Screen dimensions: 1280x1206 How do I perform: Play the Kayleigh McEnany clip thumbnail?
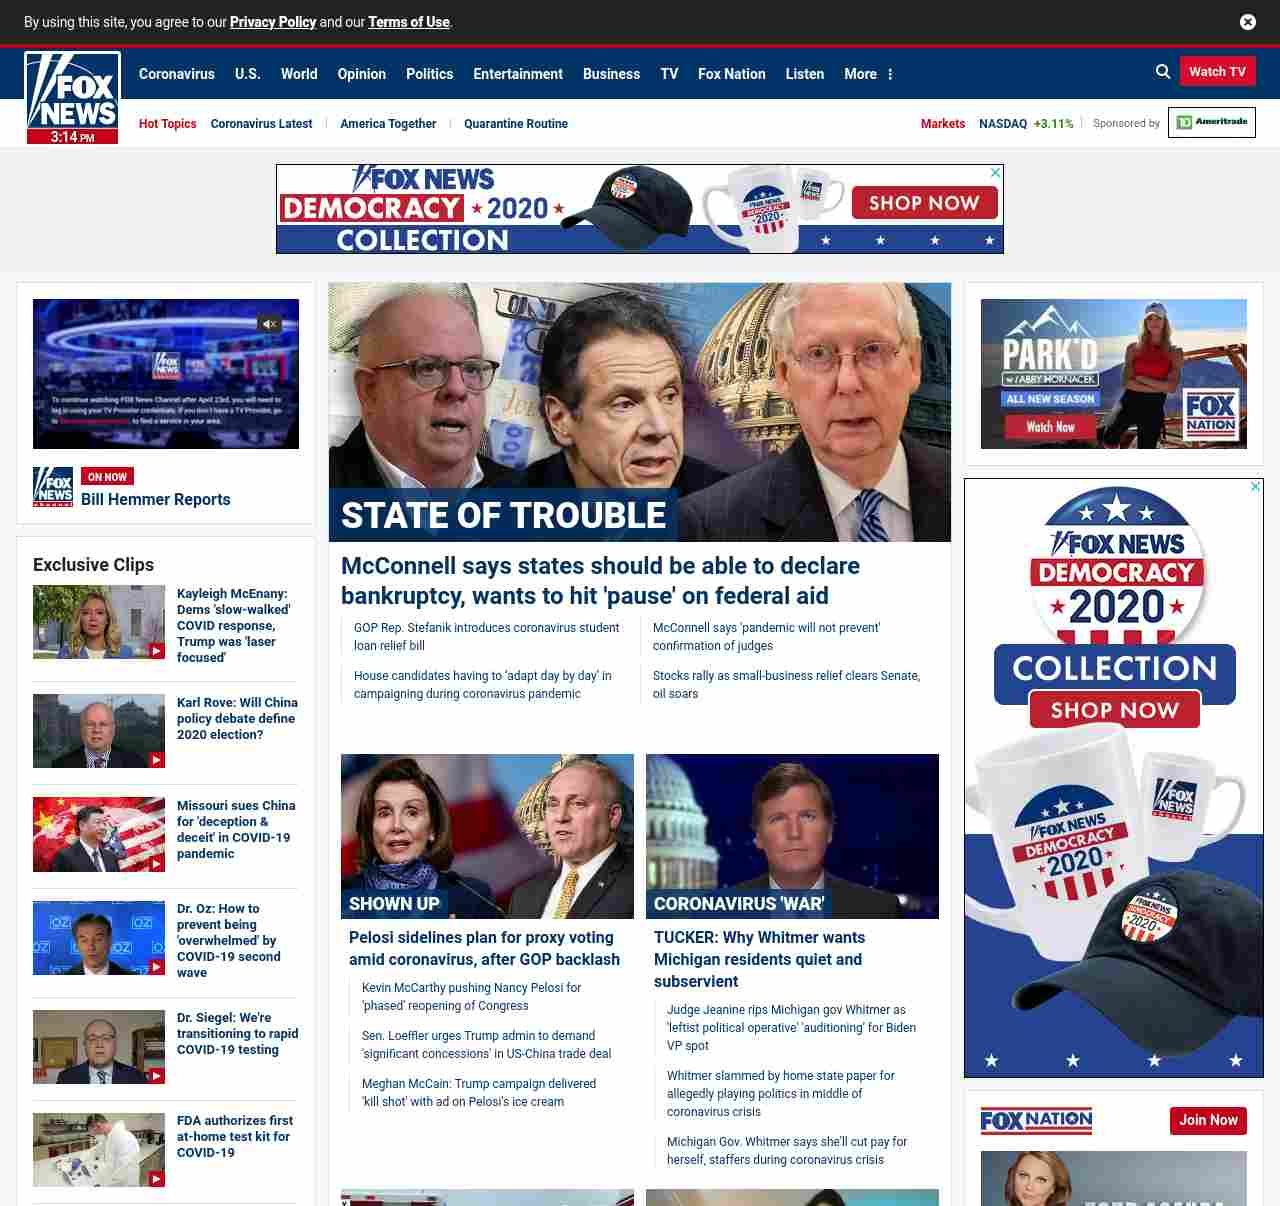point(99,622)
